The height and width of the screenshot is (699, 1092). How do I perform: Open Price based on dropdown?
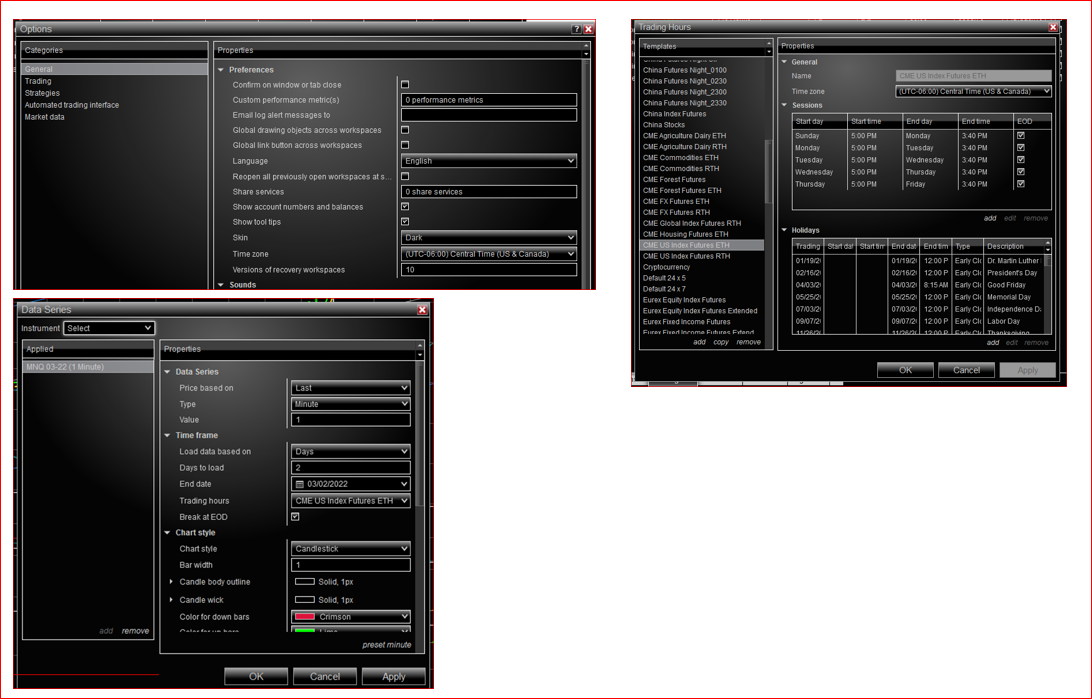[350, 388]
